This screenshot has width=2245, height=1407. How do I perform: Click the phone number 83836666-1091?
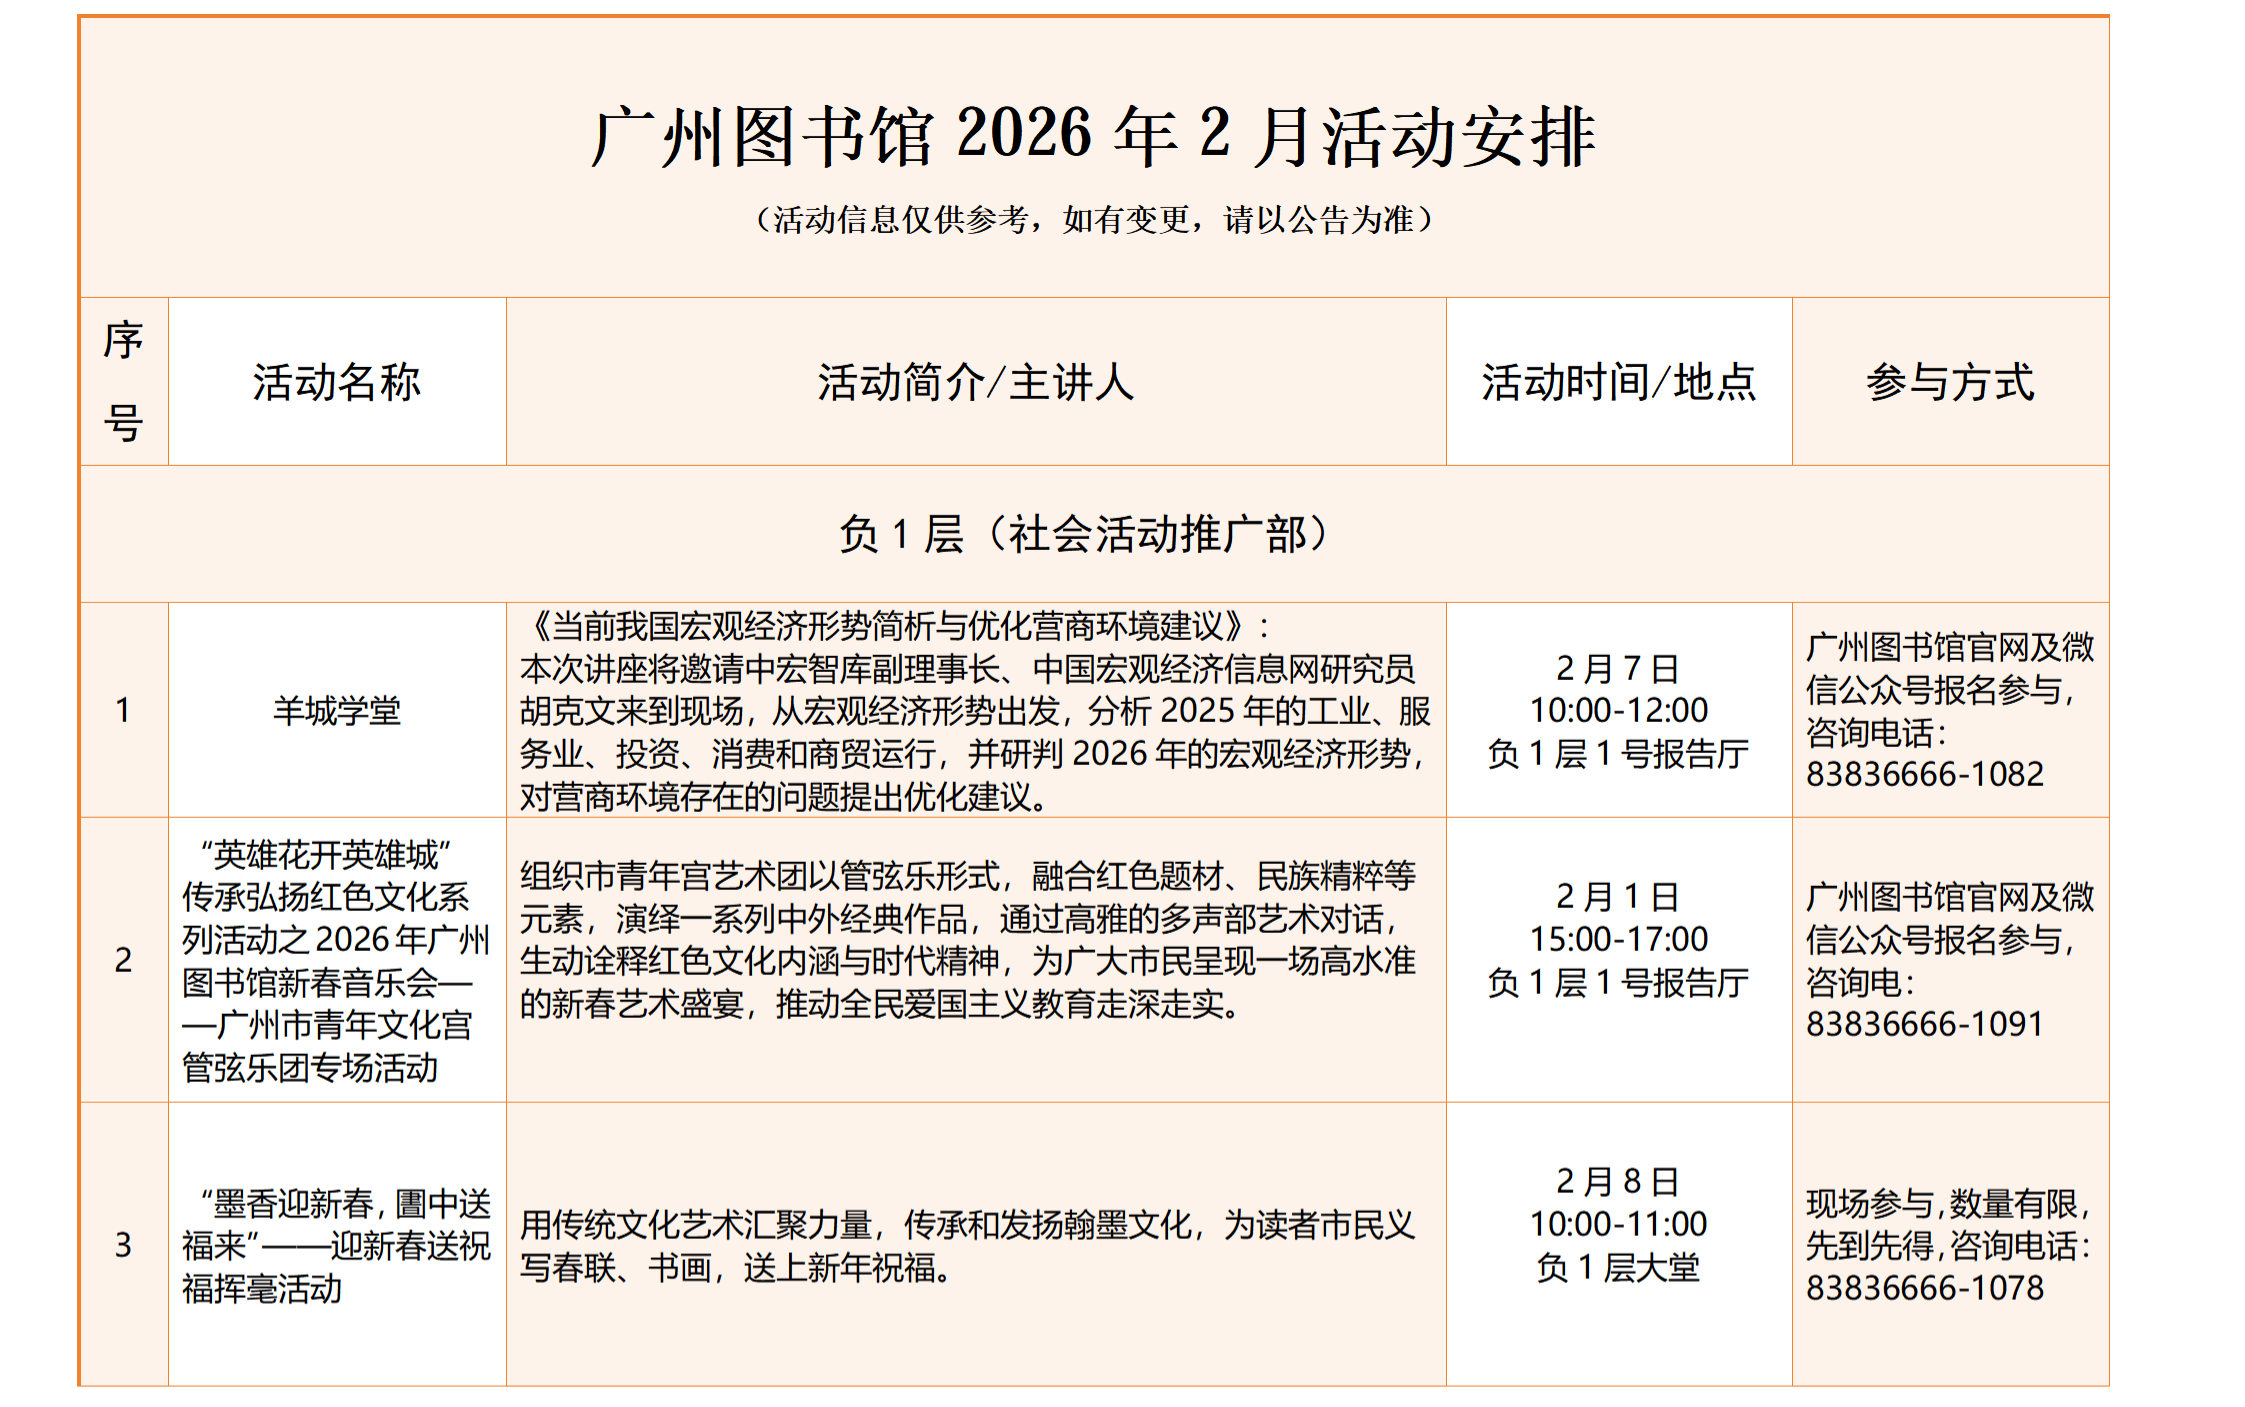coord(1924,1024)
